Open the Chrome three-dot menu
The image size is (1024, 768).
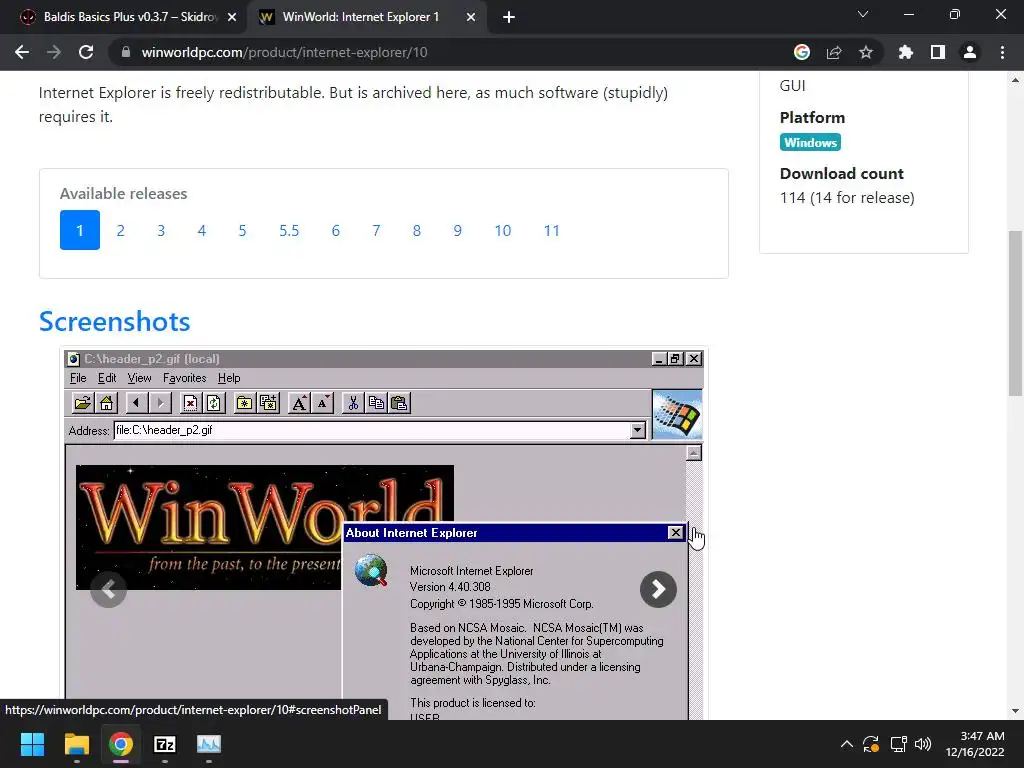click(1002, 52)
